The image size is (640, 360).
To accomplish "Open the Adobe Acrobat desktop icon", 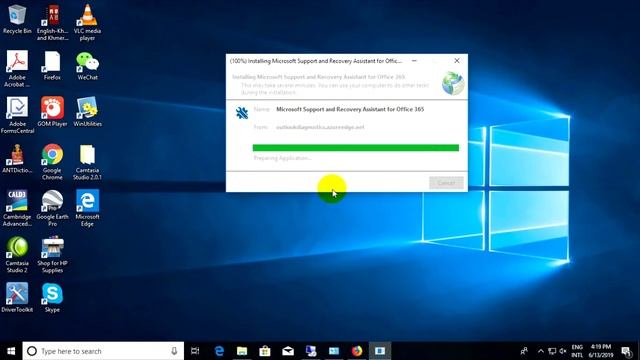I will (x=17, y=69).
